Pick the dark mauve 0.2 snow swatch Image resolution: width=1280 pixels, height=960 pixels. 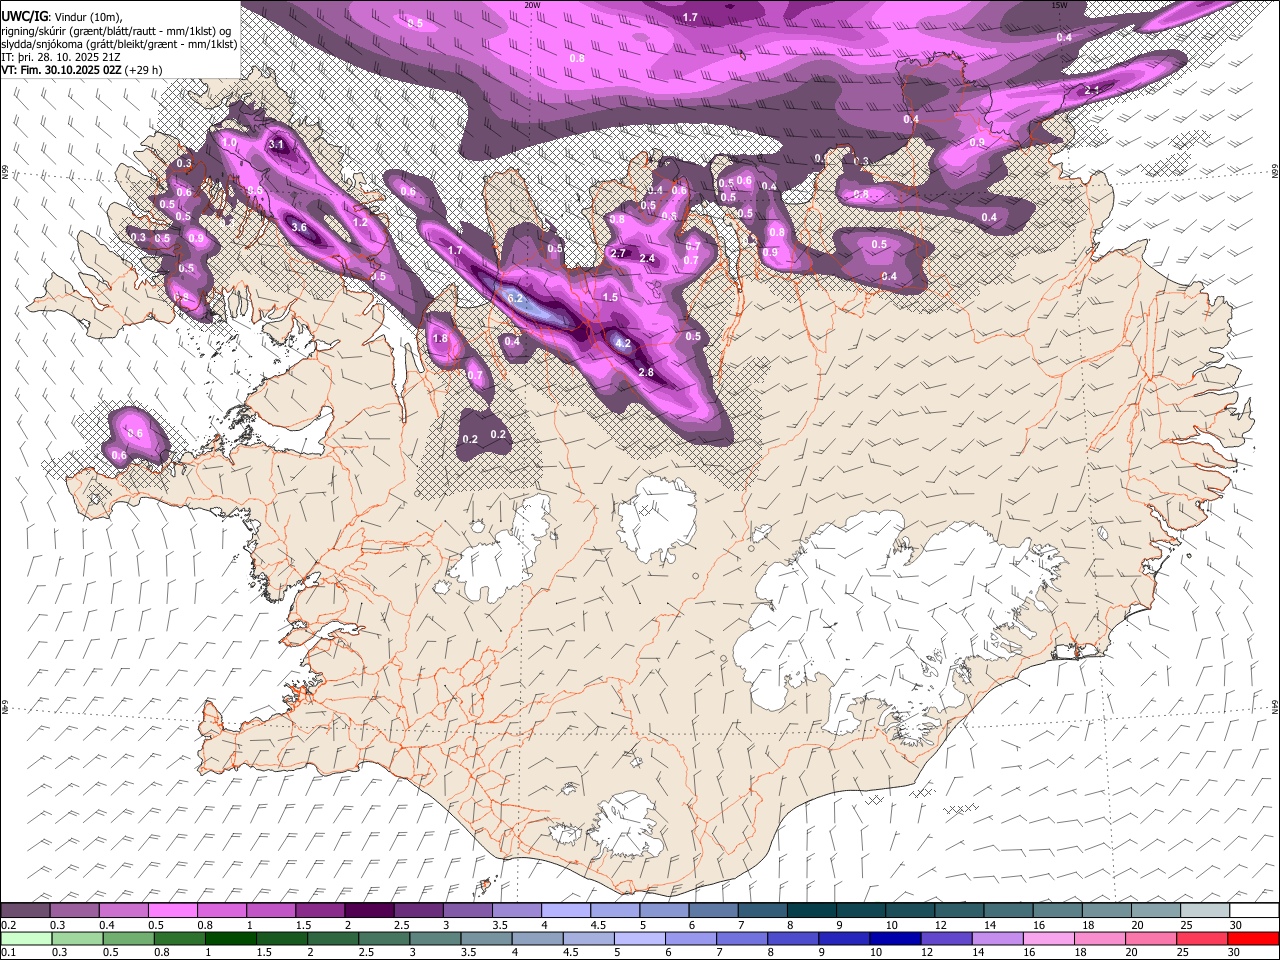point(26,910)
